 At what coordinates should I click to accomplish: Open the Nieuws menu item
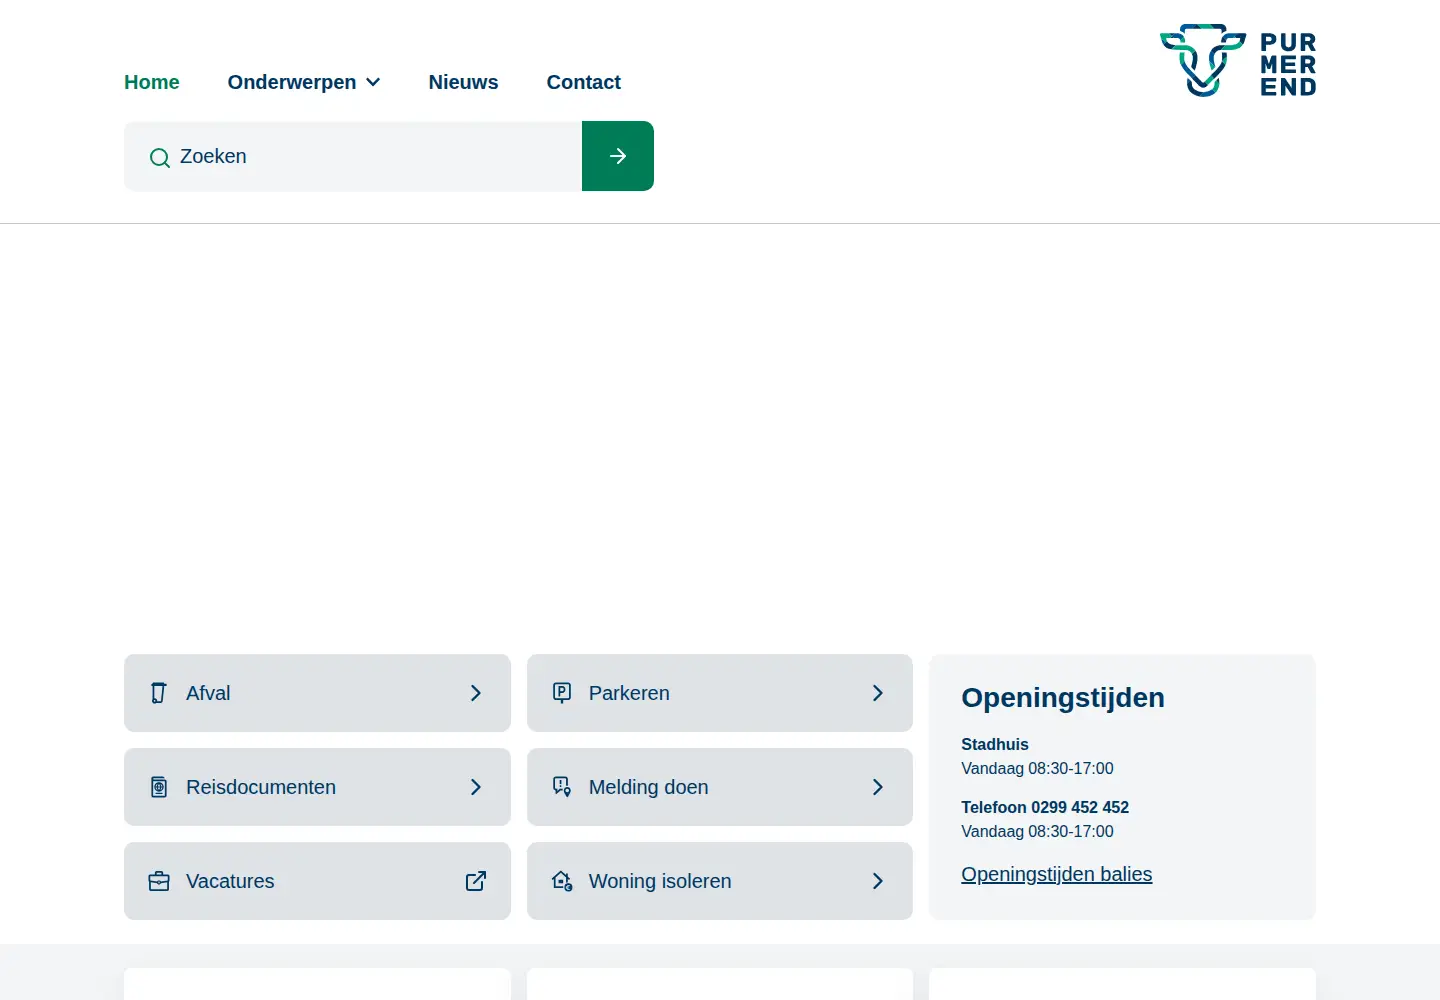463,82
